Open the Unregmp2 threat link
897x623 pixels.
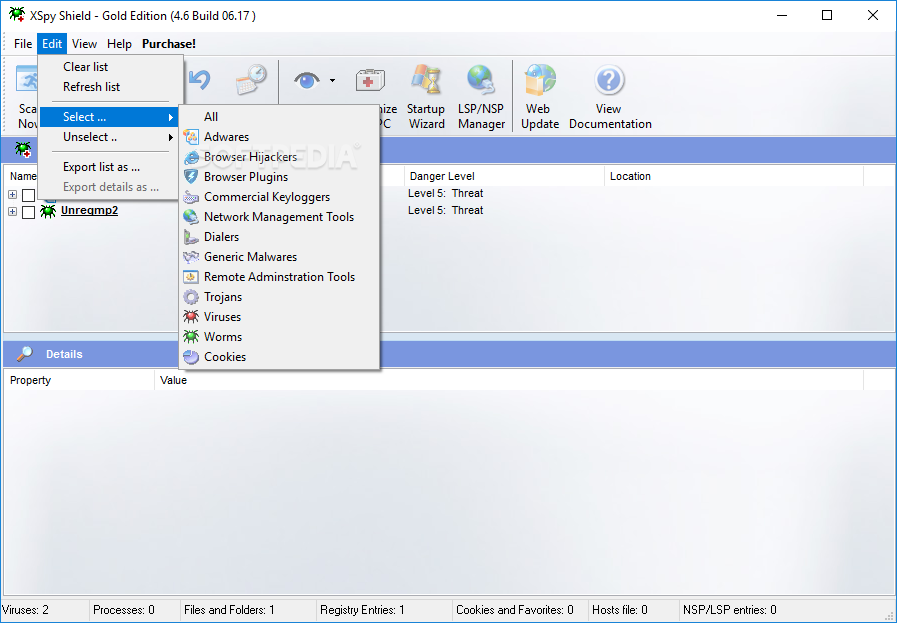89,211
